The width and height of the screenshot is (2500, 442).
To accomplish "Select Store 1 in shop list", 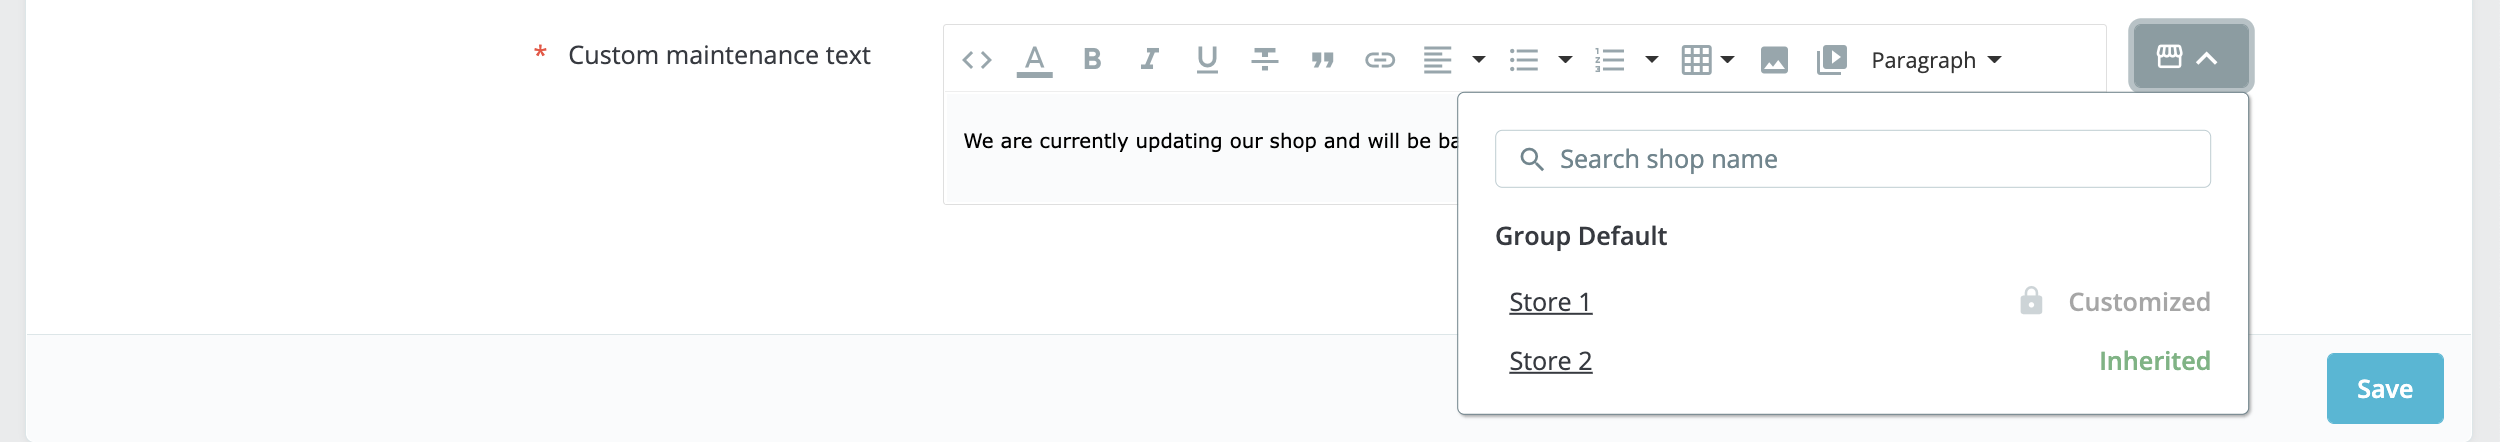I will (1550, 302).
